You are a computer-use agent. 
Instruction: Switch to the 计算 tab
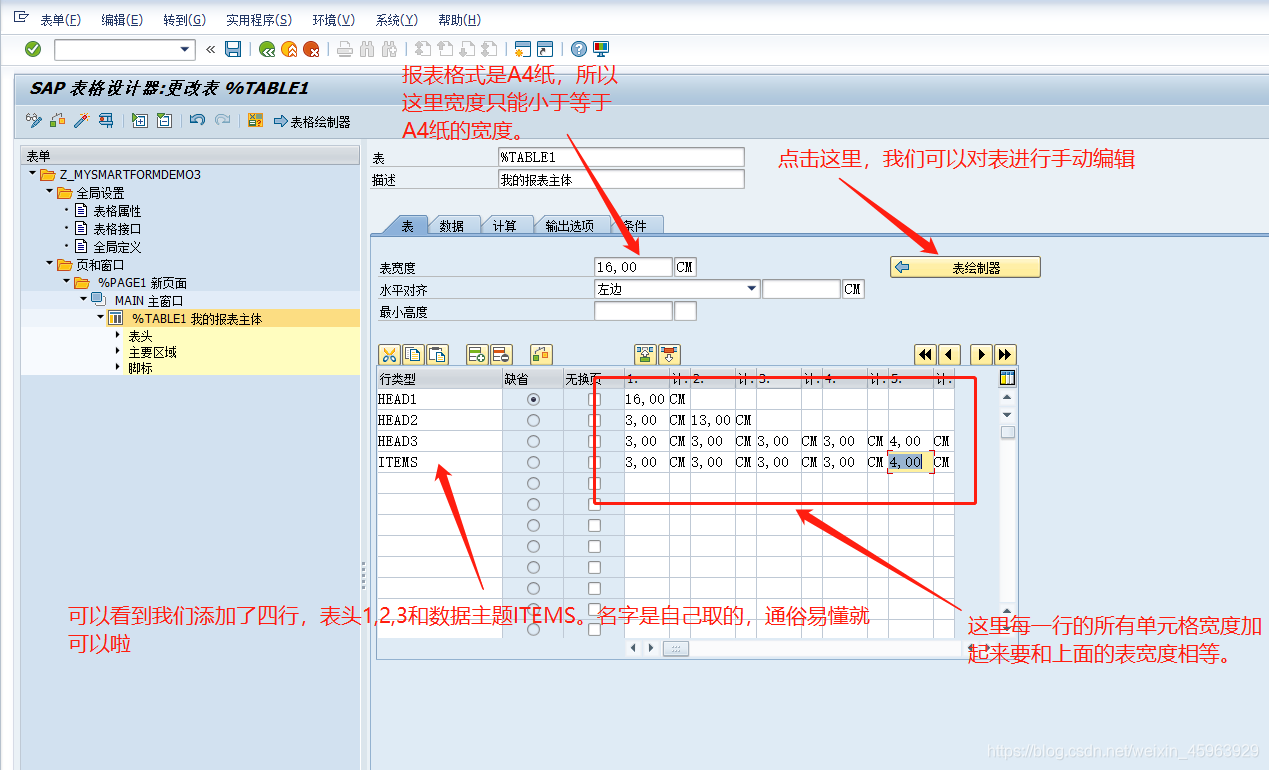[505, 226]
